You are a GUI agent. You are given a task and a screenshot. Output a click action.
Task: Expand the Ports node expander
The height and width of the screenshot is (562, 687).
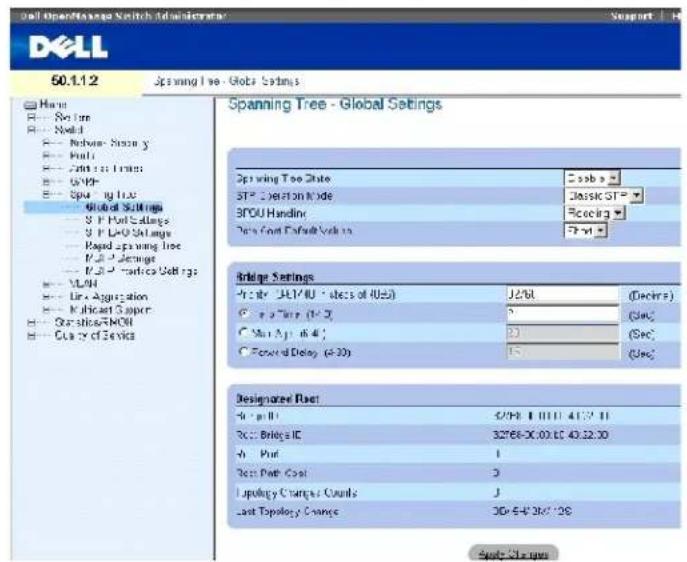[x=46, y=156]
